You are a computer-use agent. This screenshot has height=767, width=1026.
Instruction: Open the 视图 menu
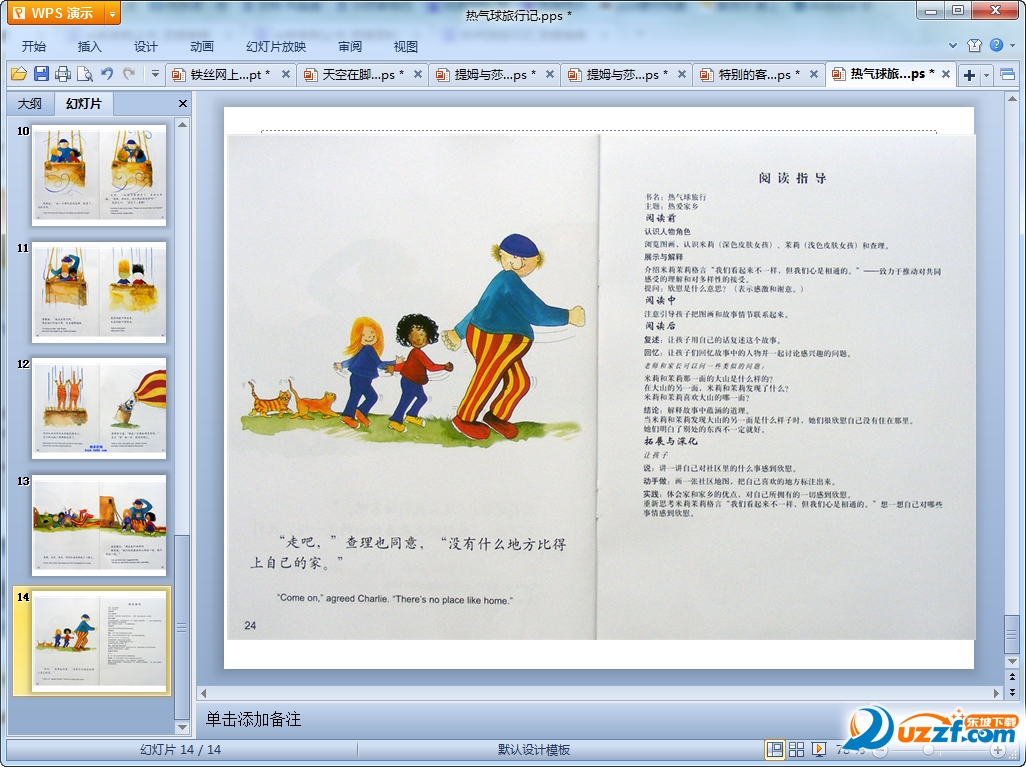(406, 46)
